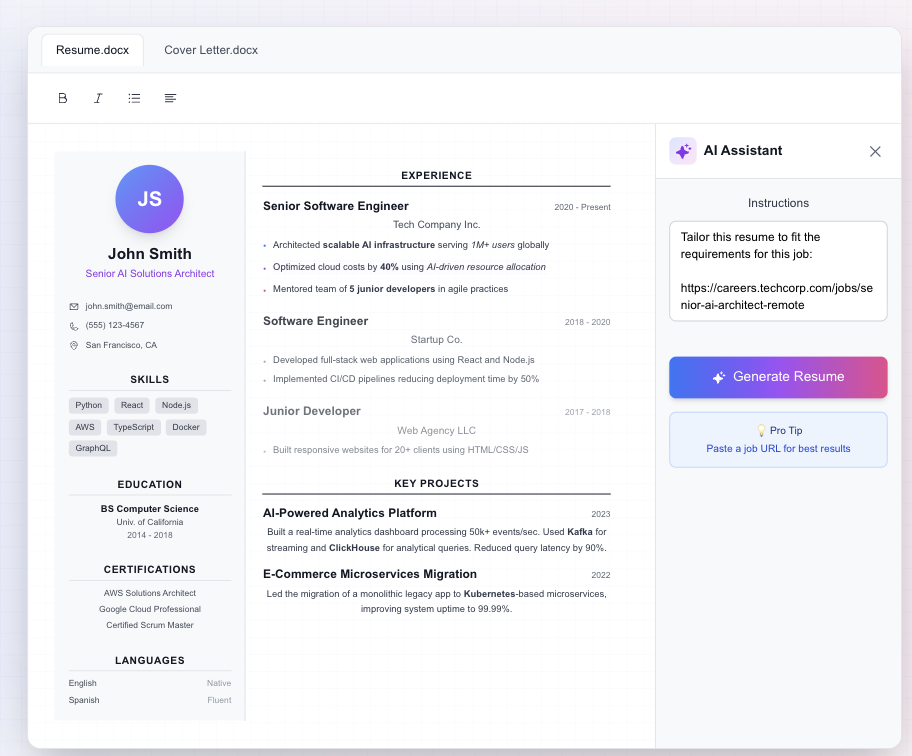
Task: Select the Senior Software Engineer heading
Action: 336,206
